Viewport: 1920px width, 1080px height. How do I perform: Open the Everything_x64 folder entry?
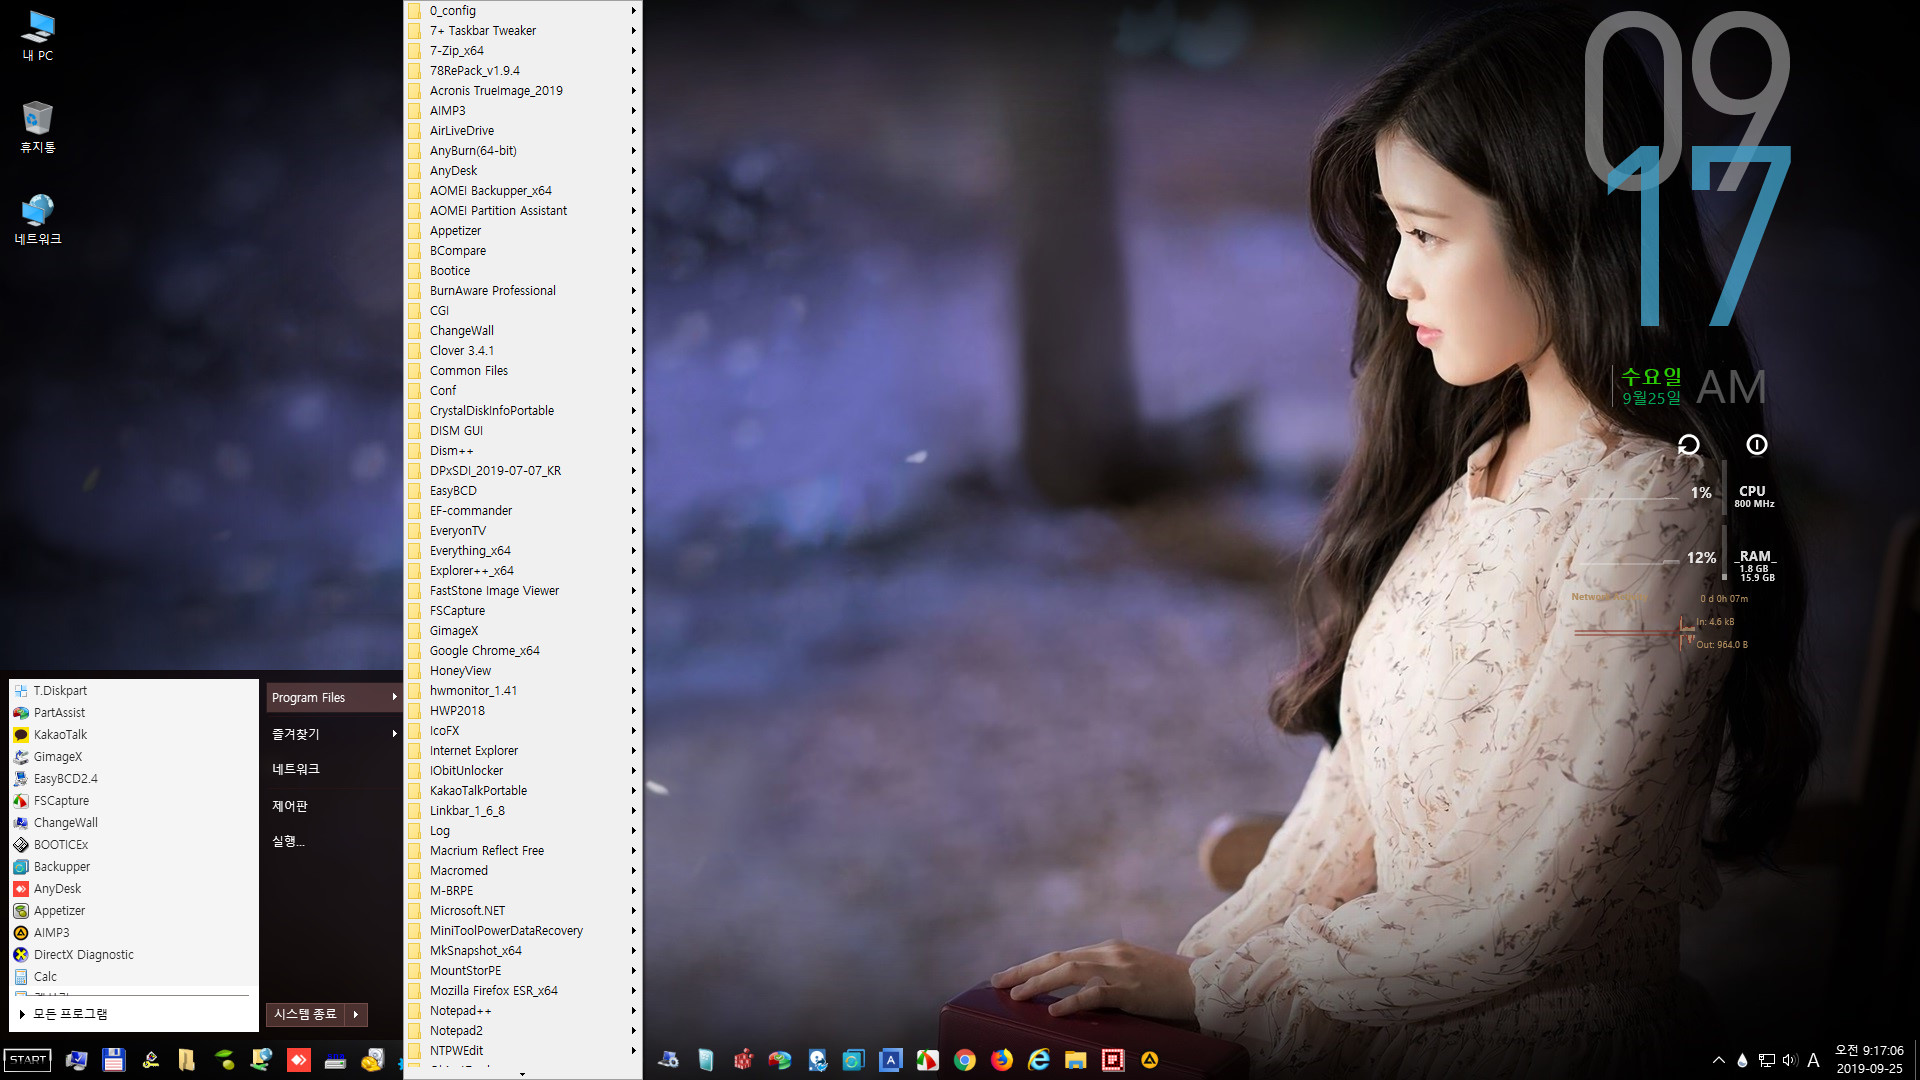click(523, 551)
